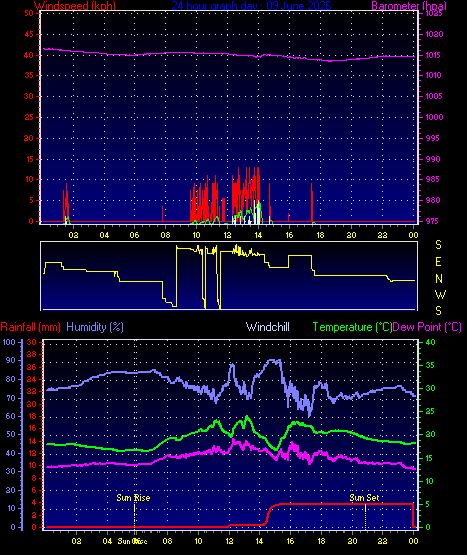The image size is (467, 555).
Task: Click the N wind direction label
Action: point(439,279)
